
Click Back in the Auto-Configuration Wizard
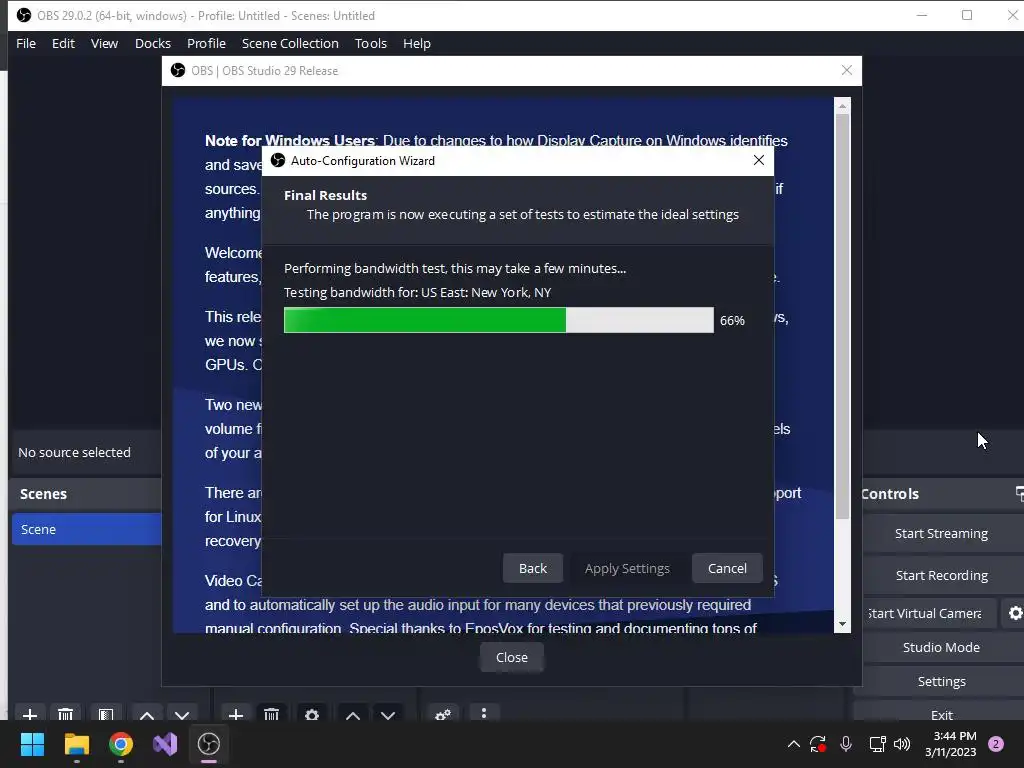pos(533,568)
